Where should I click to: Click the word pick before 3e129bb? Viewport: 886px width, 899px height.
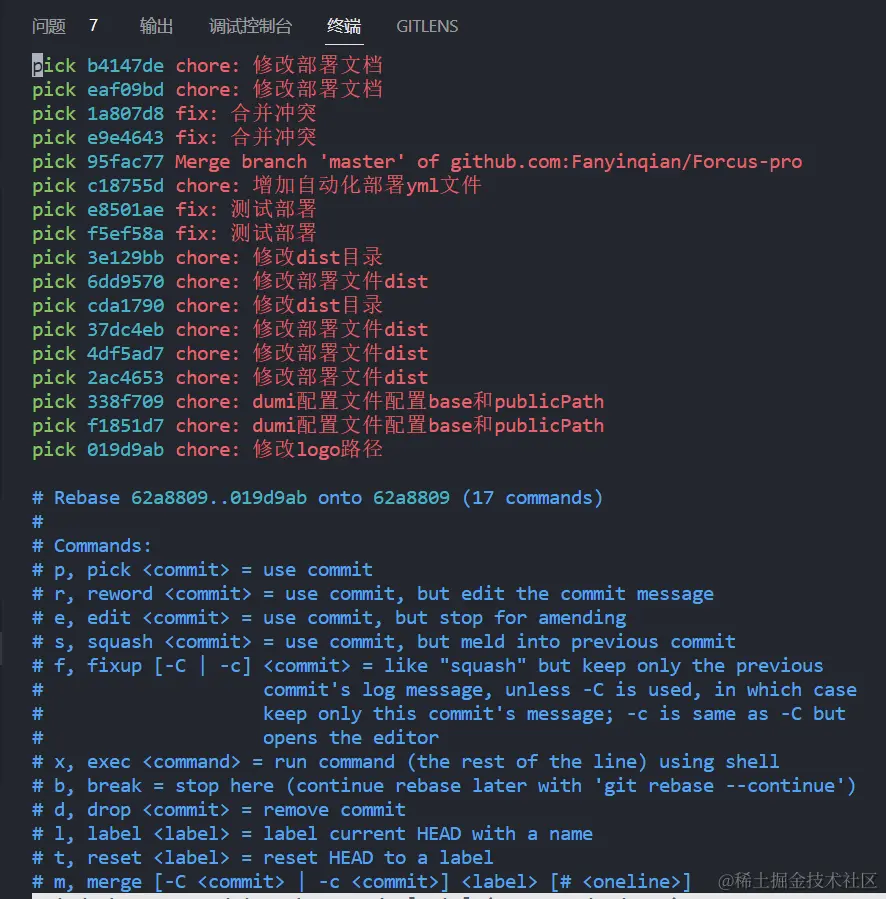[54, 258]
